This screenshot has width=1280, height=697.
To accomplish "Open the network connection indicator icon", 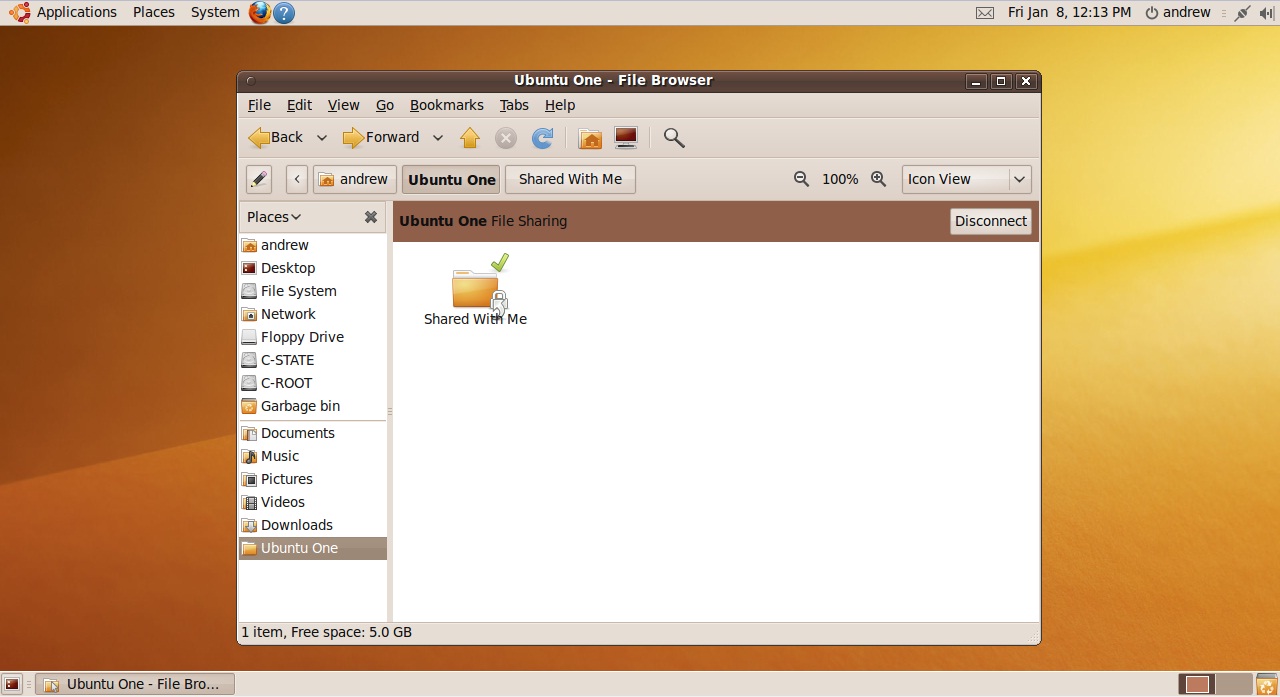I will tap(1242, 13).
